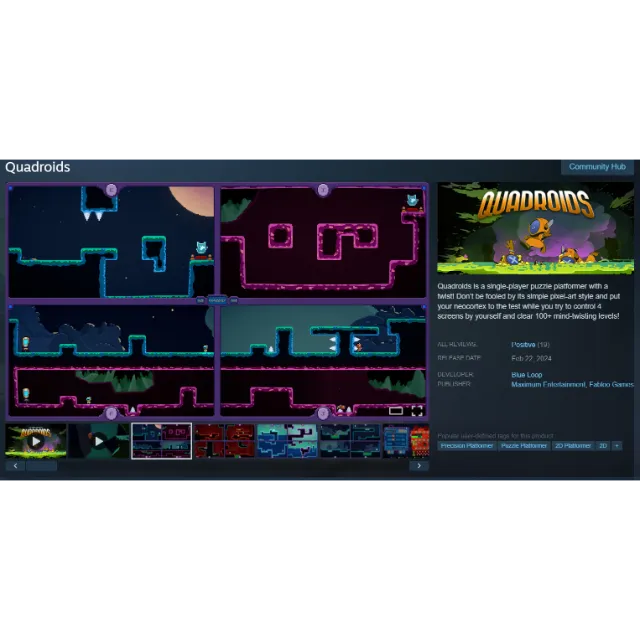Click the Feb 22, 2024 release date
Image resolution: width=640 pixels, height=640 pixels.
(531, 358)
